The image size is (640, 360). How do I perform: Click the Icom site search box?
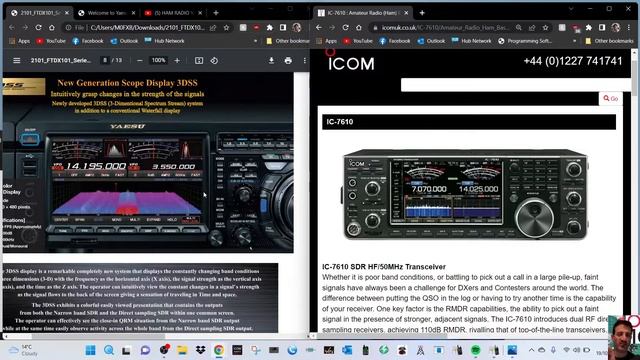[516, 85]
